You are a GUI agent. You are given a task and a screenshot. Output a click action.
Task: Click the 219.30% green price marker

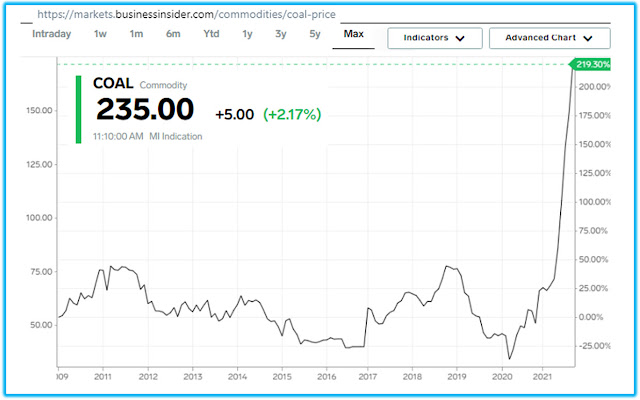(590, 64)
